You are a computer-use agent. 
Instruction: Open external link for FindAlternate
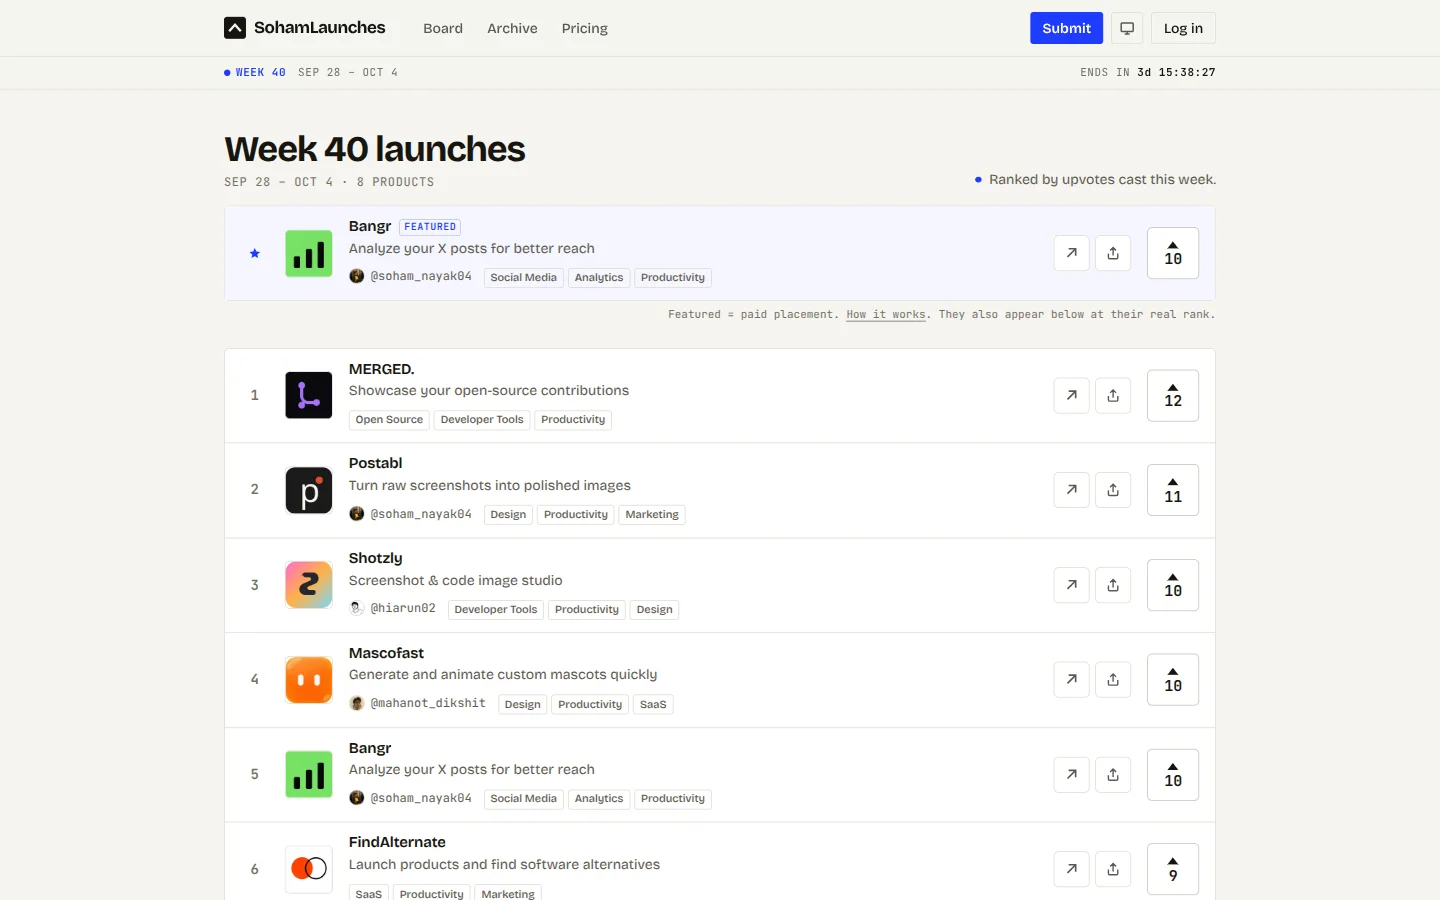[x=1072, y=869]
